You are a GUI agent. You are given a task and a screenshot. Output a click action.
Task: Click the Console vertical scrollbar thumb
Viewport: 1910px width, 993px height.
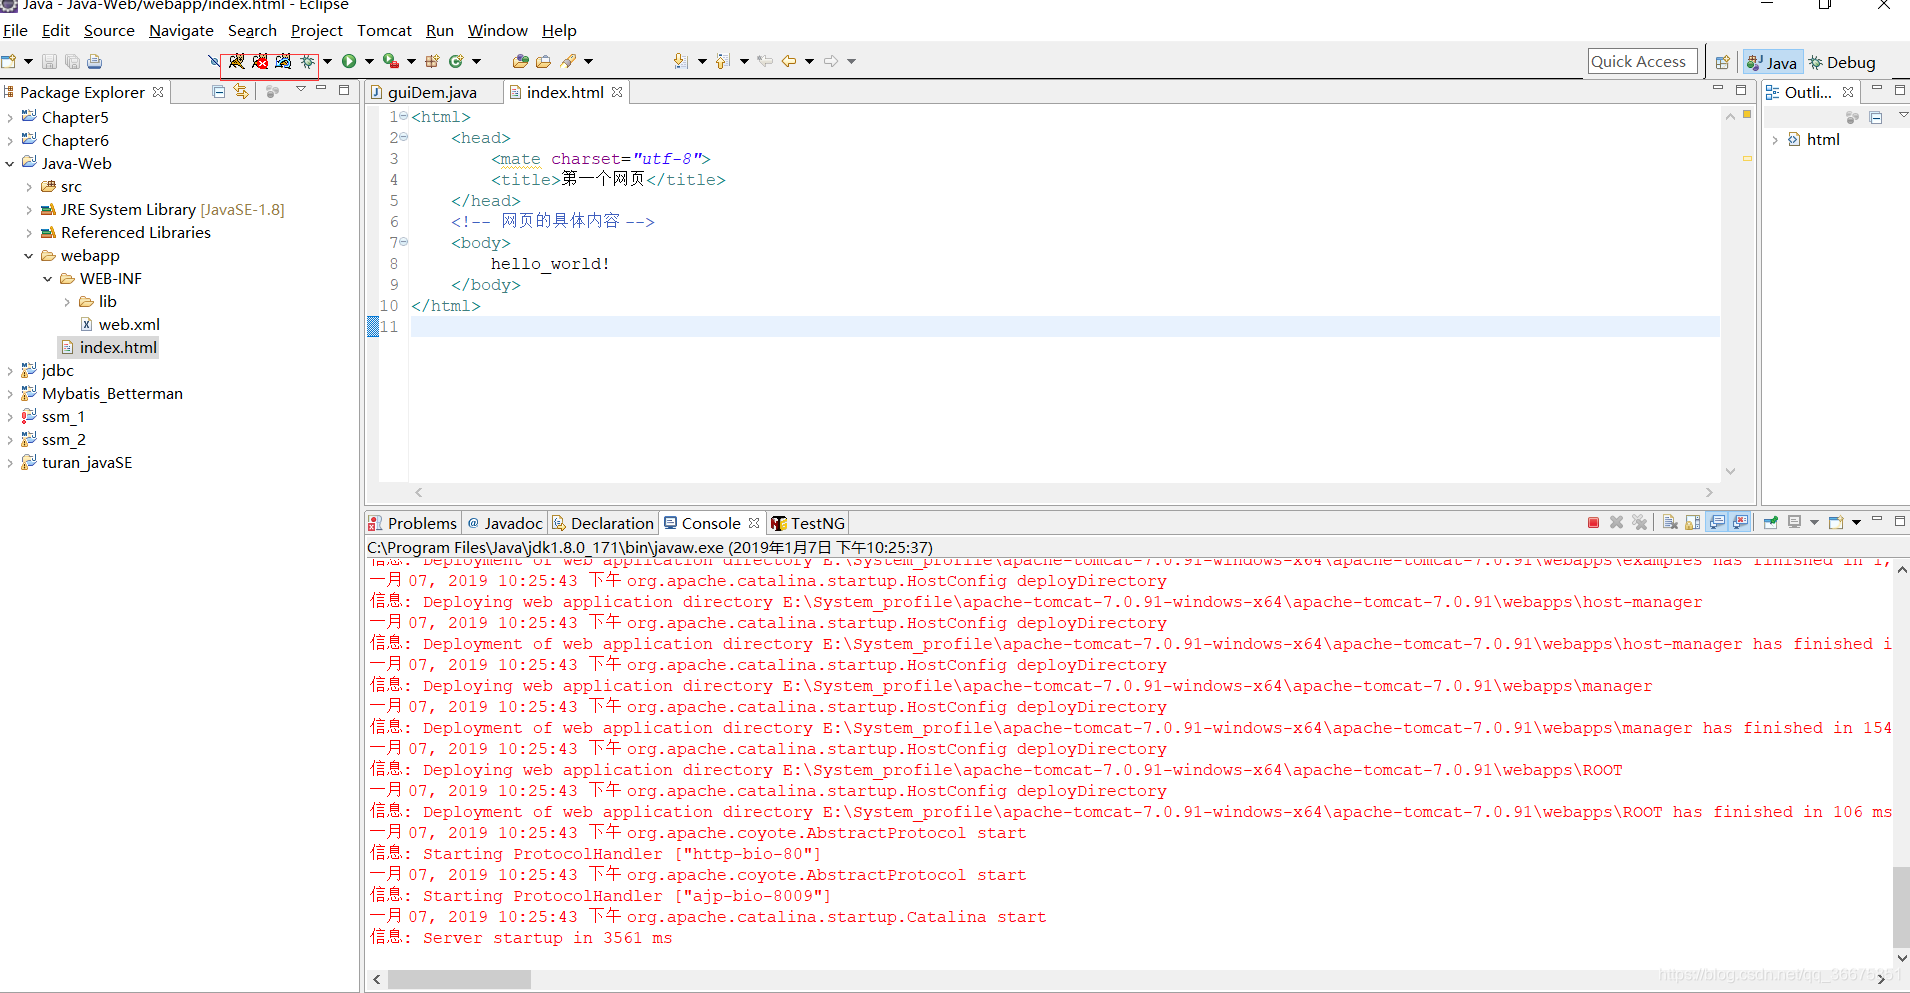coord(1901,906)
